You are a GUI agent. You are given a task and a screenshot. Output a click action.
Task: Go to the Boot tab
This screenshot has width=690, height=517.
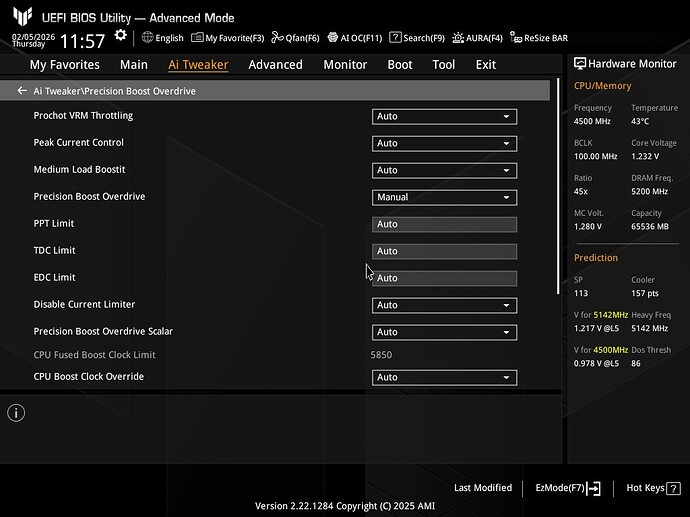(x=400, y=65)
